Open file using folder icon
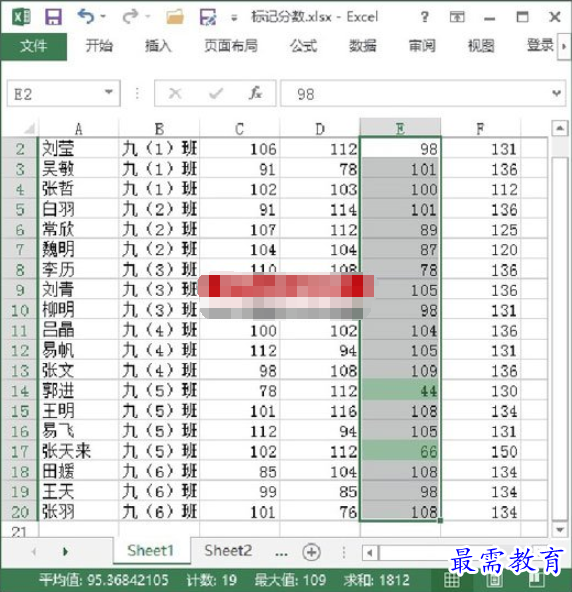This screenshot has width=572, height=592. pyautogui.click(x=175, y=17)
